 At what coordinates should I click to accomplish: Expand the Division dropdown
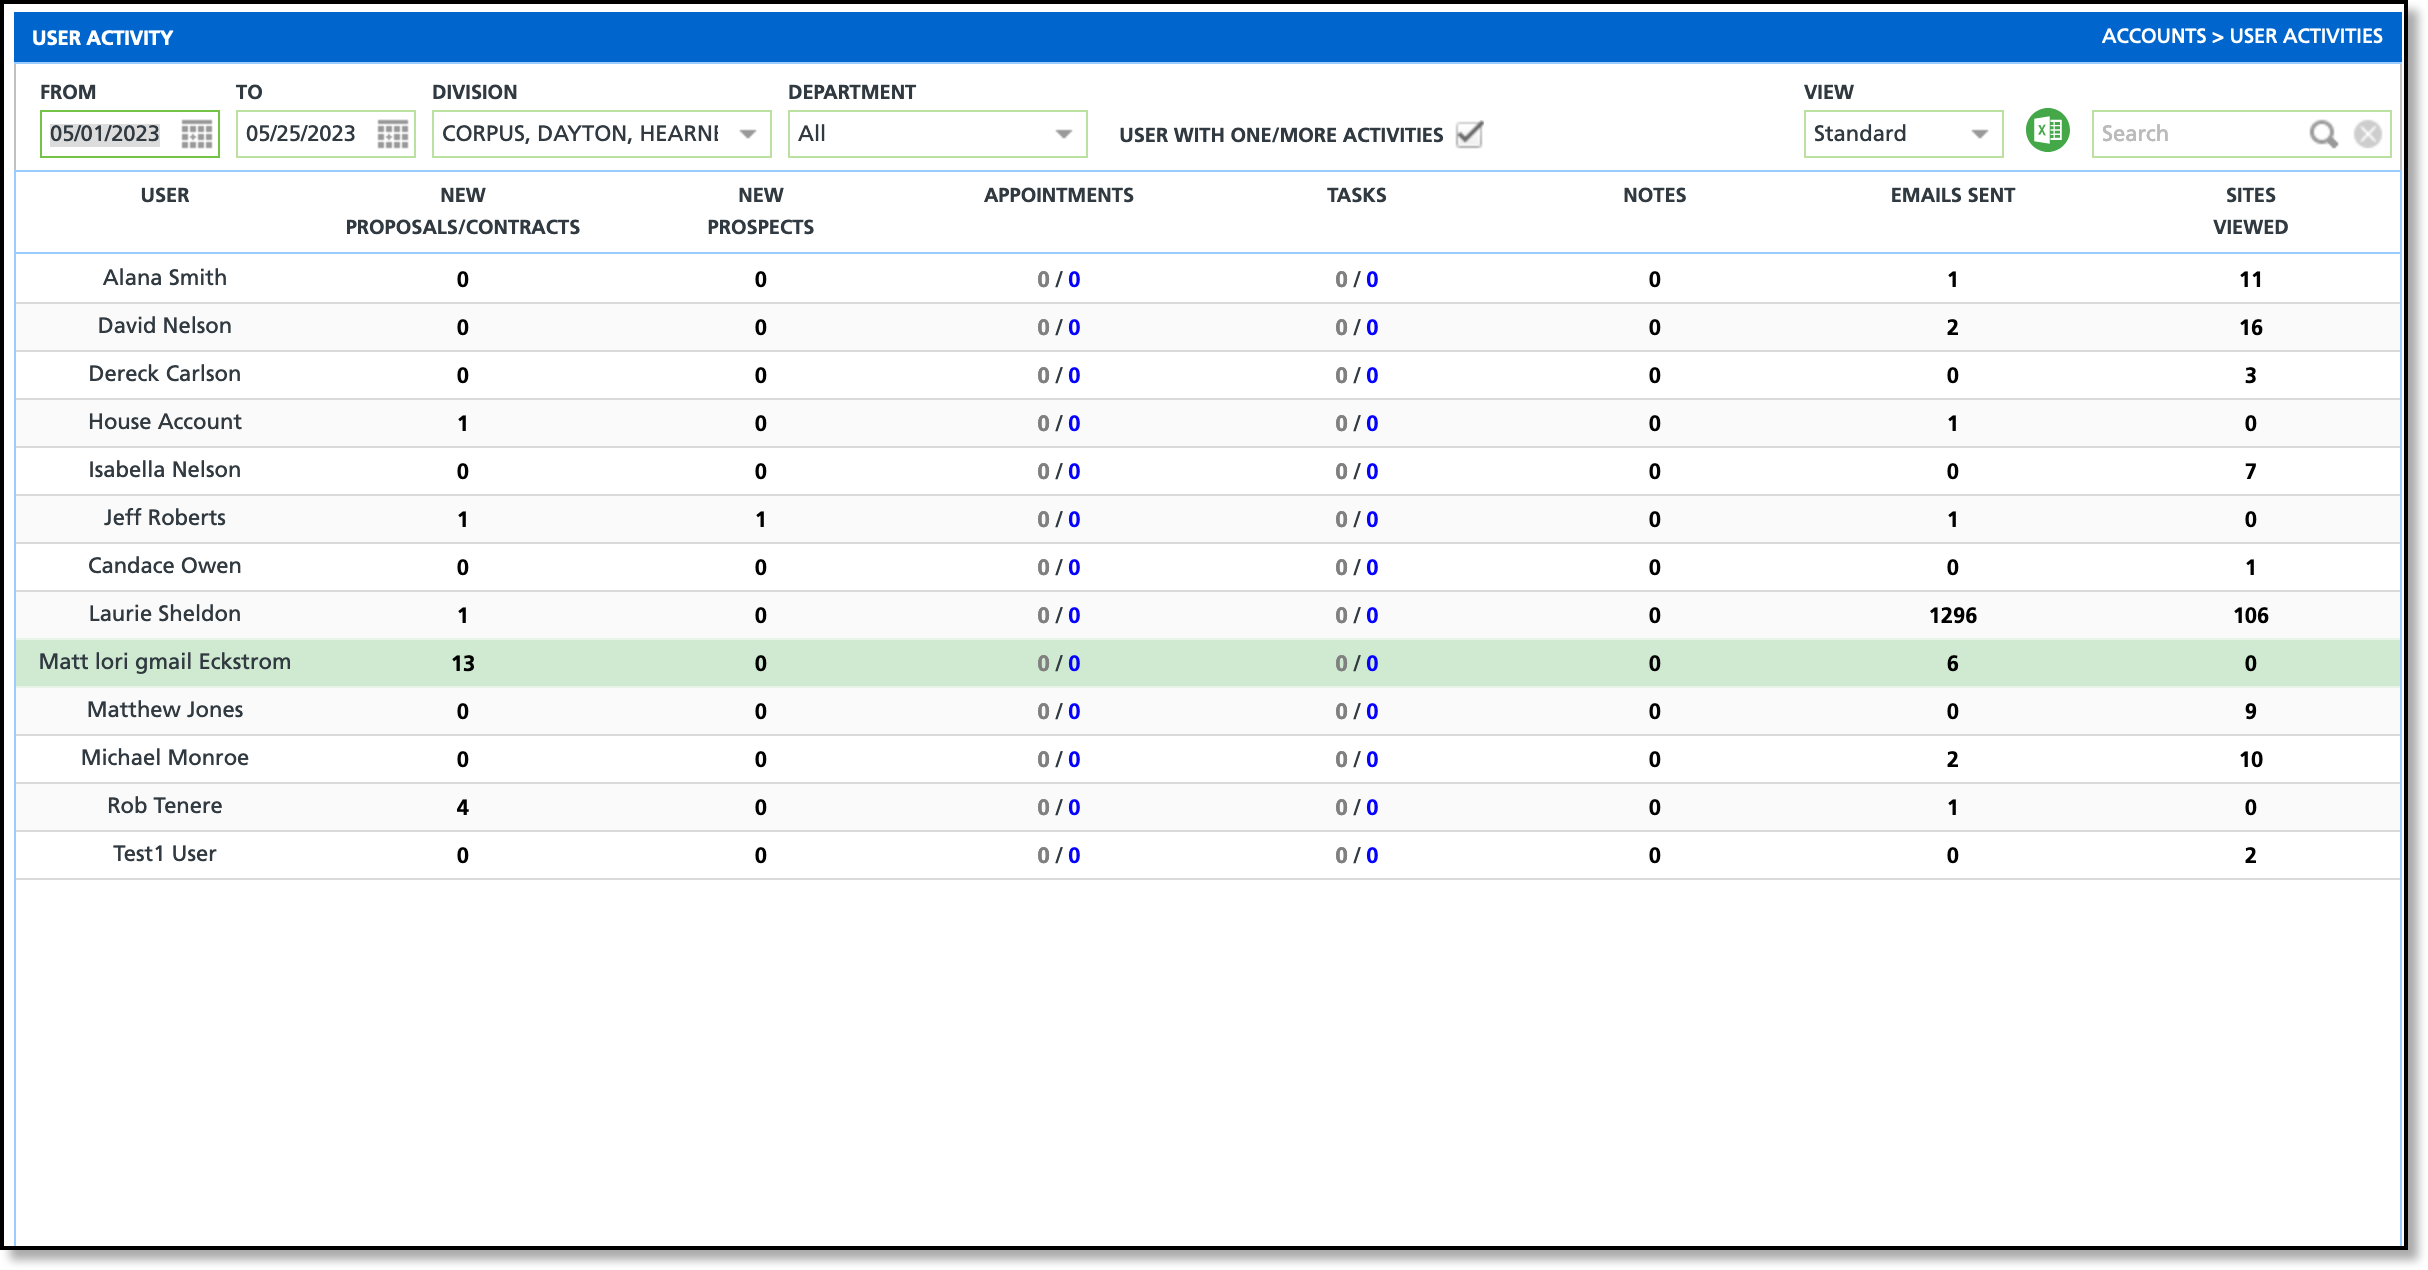pos(747,134)
